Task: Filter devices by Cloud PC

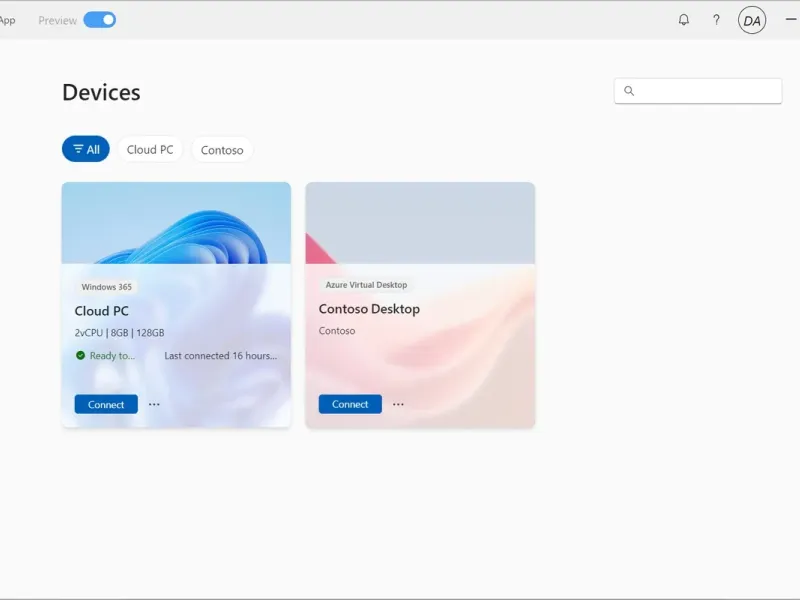Action: pos(150,149)
